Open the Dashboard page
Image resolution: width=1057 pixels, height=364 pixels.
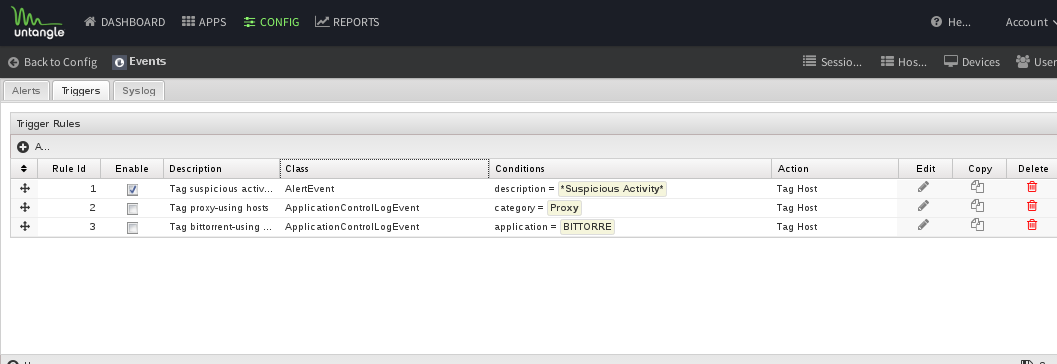tap(125, 22)
